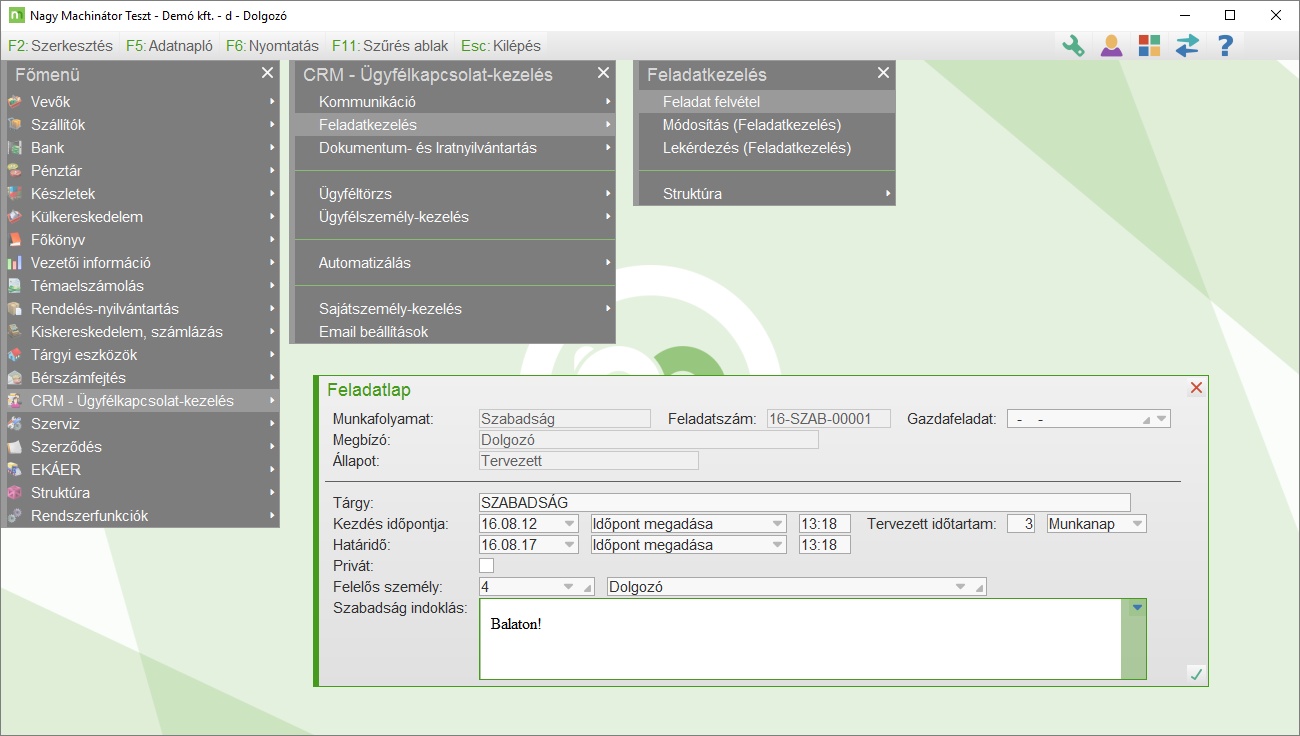Screen dimensions: 1300x736
Task: Open the user profile icon
Action: coord(1111,46)
